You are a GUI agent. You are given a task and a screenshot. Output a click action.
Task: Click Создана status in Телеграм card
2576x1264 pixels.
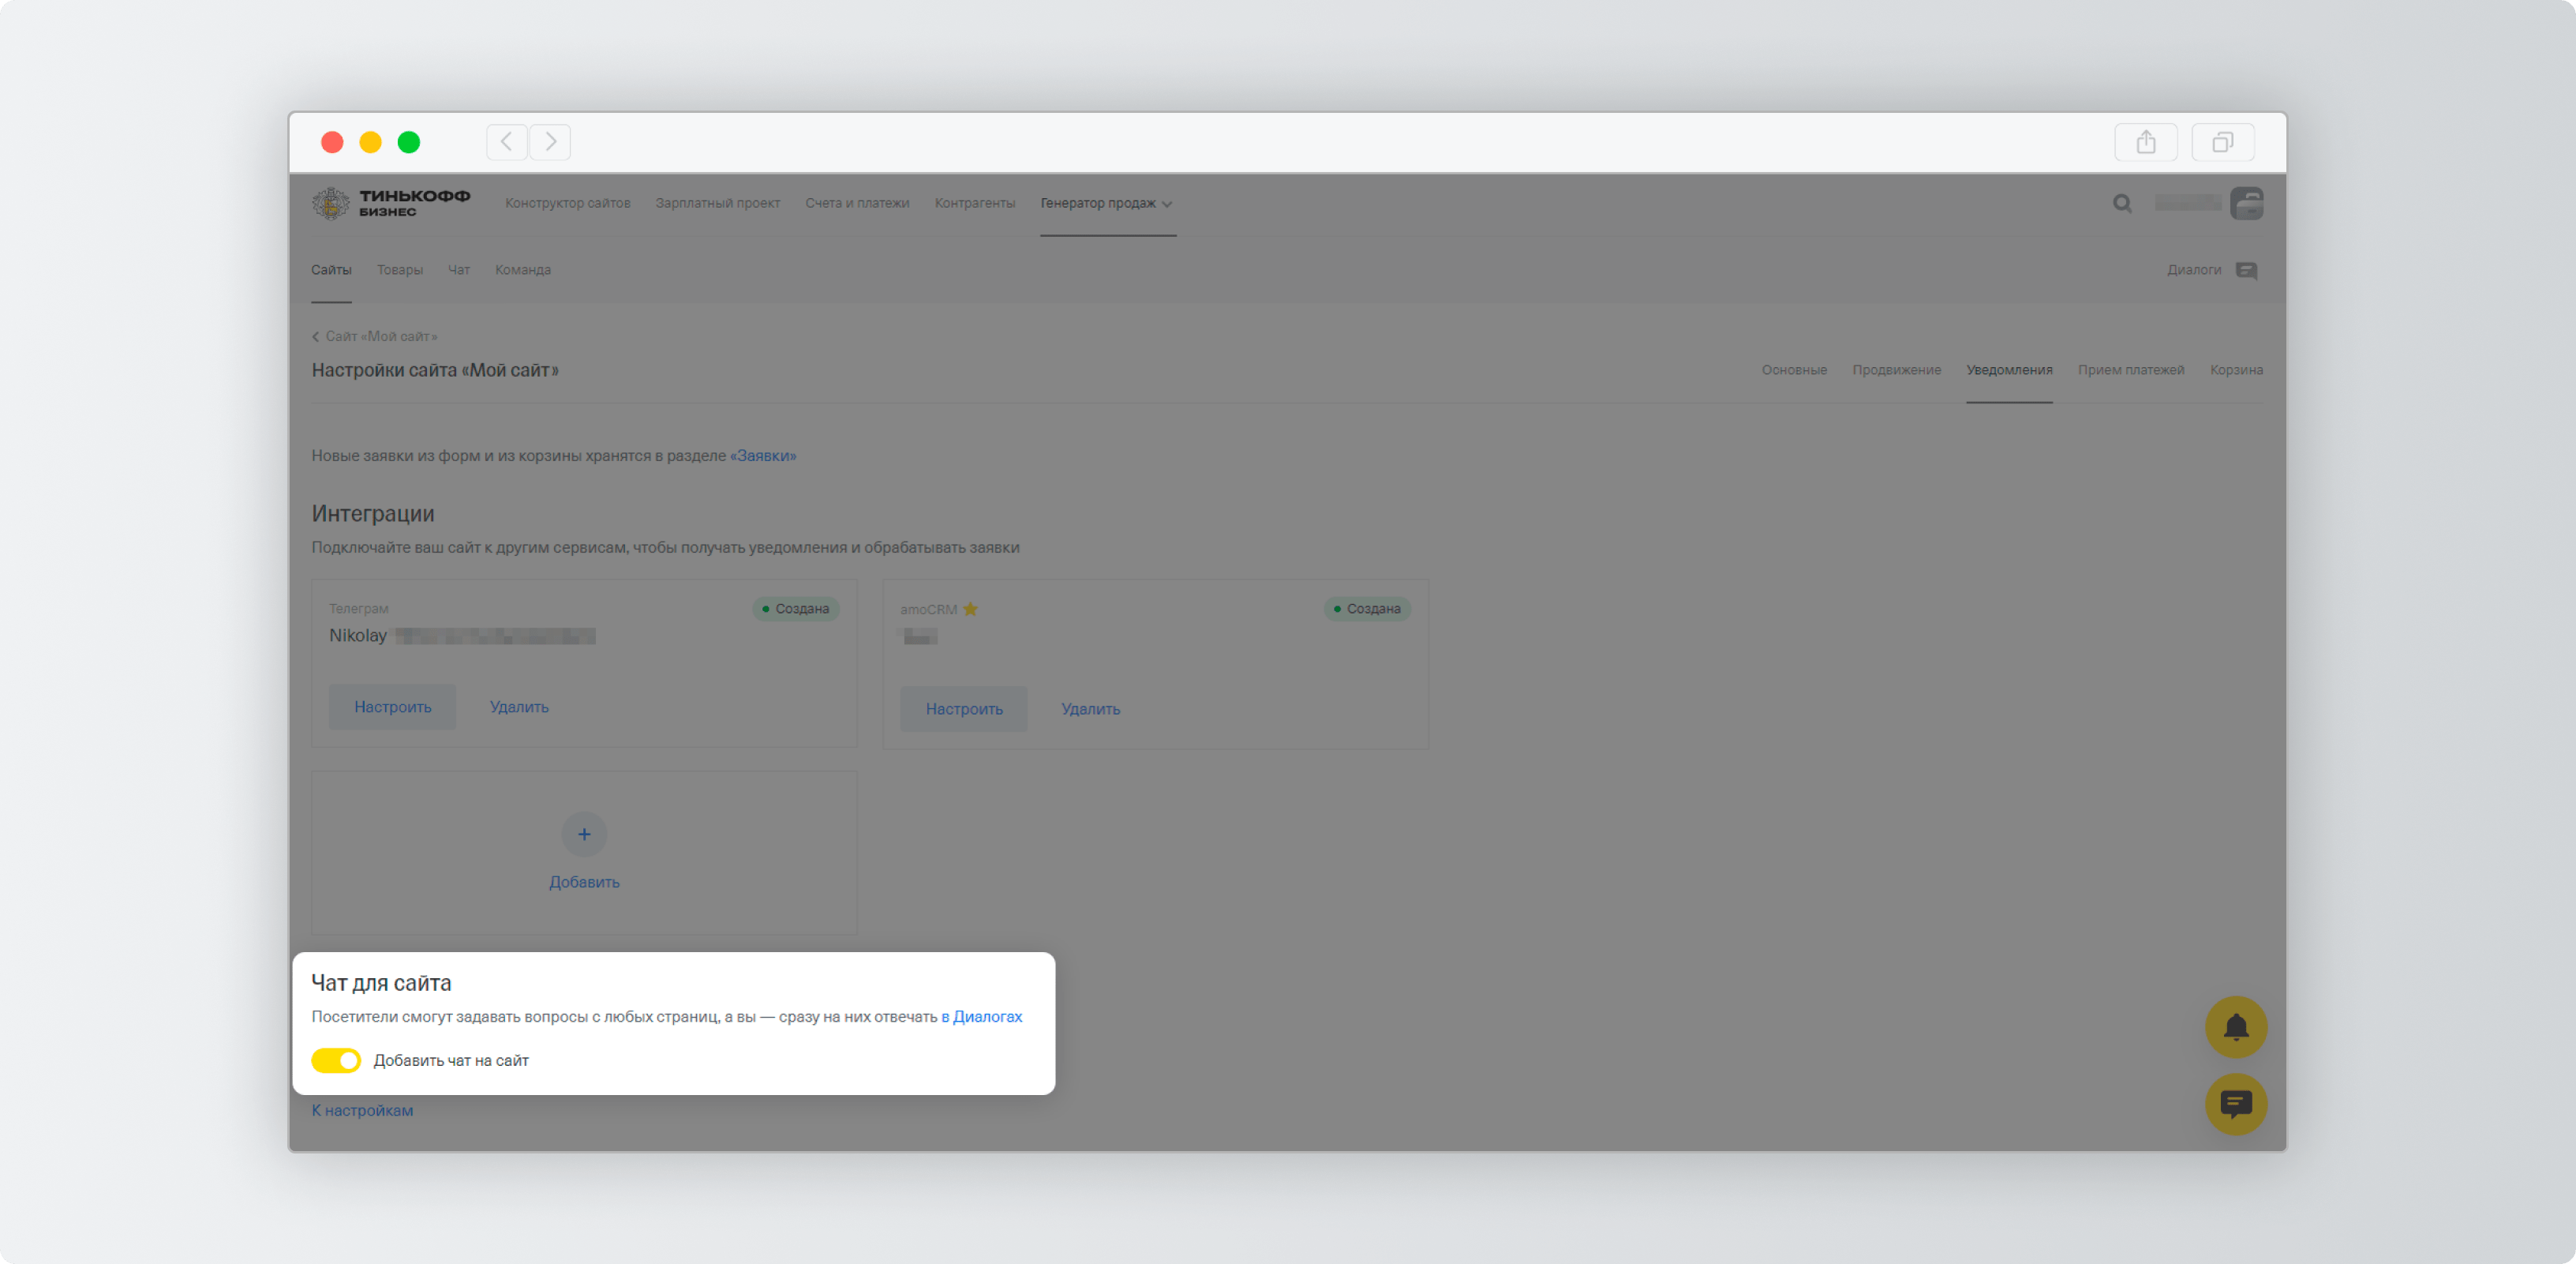[x=795, y=609]
